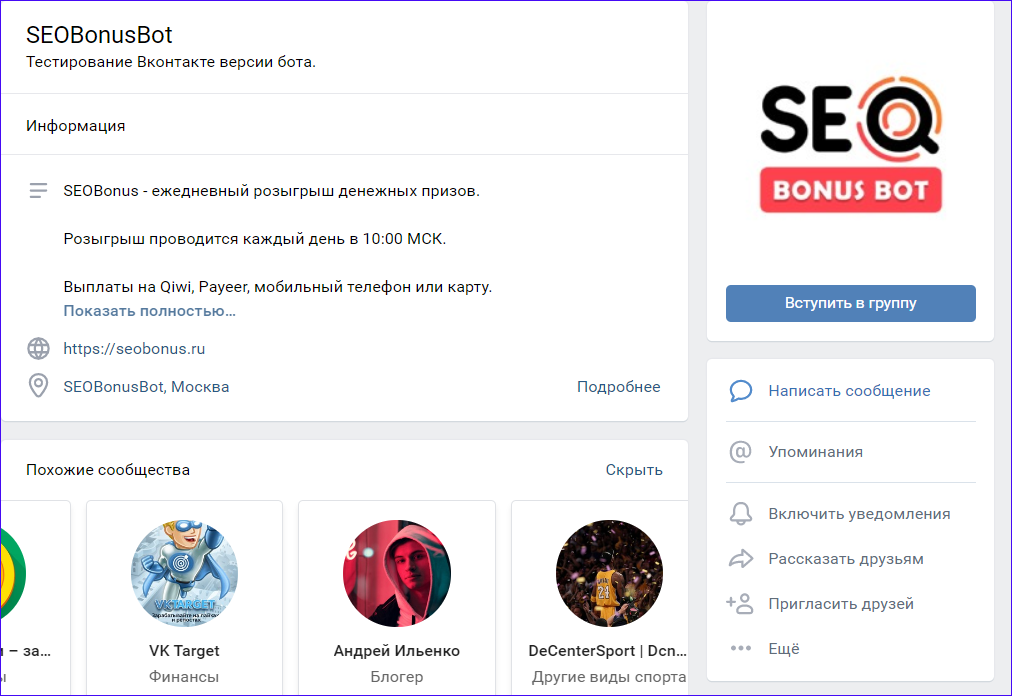Click the Похожие сообщества heading
Viewport: 1012px width, 696px height.
(x=108, y=470)
